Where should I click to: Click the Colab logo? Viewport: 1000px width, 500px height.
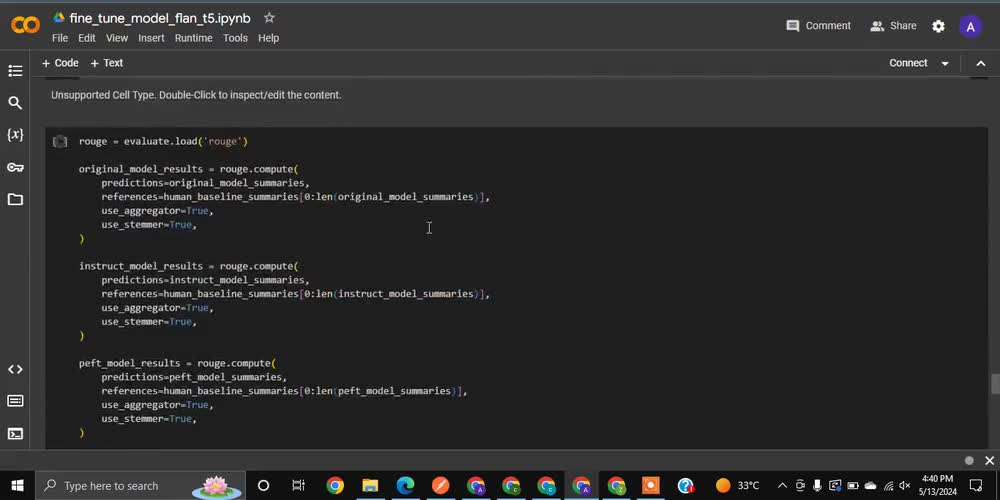(x=26, y=26)
